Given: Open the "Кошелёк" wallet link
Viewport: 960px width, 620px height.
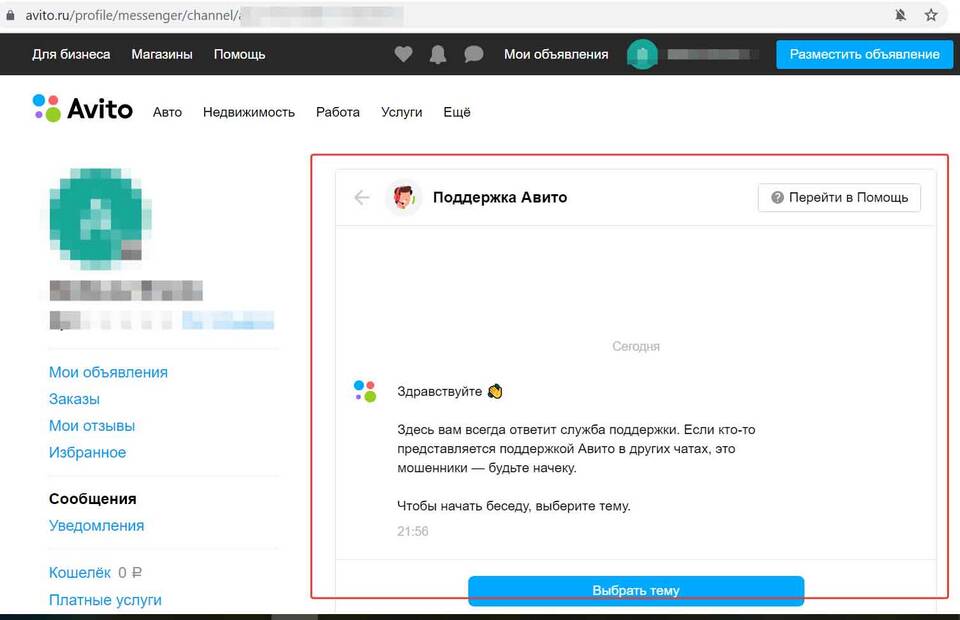Looking at the screenshot, I should [80, 573].
